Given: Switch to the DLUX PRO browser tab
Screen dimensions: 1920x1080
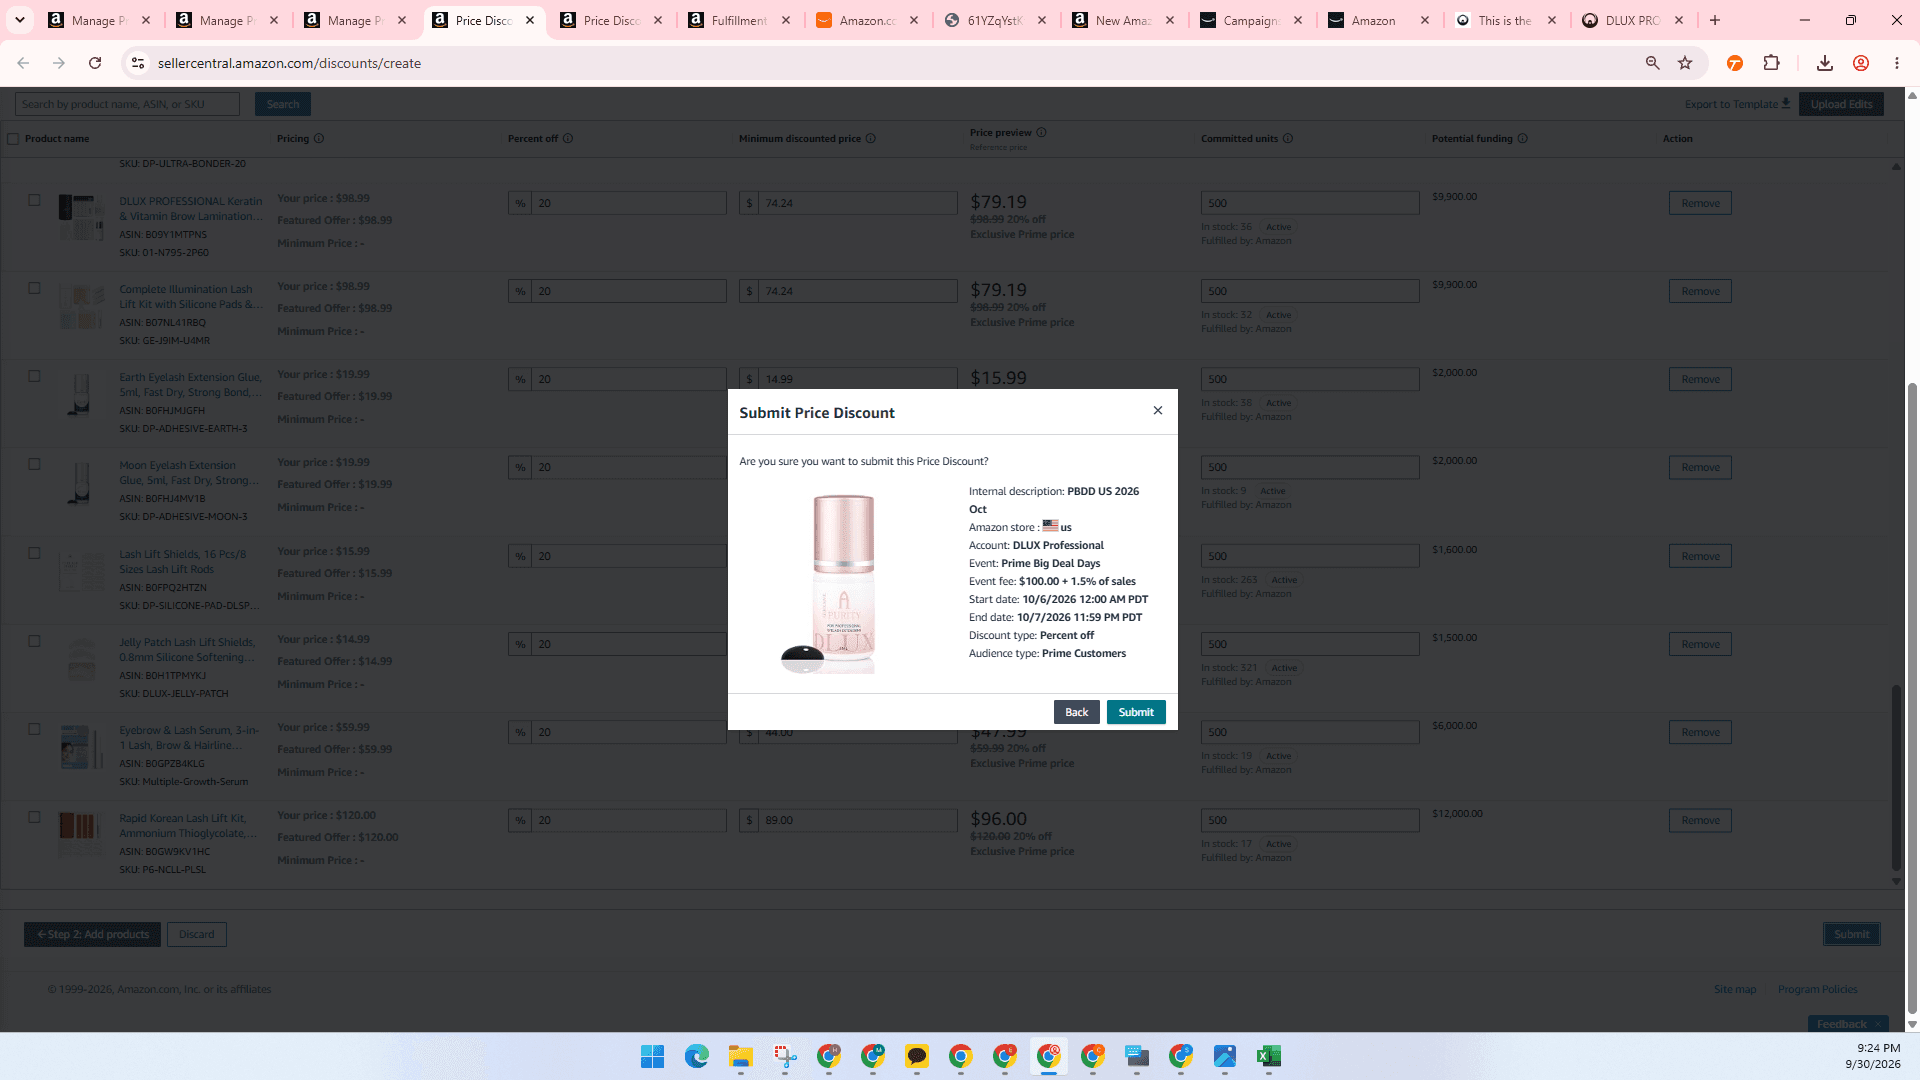Looking at the screenshot, I should pos(1632,20).
